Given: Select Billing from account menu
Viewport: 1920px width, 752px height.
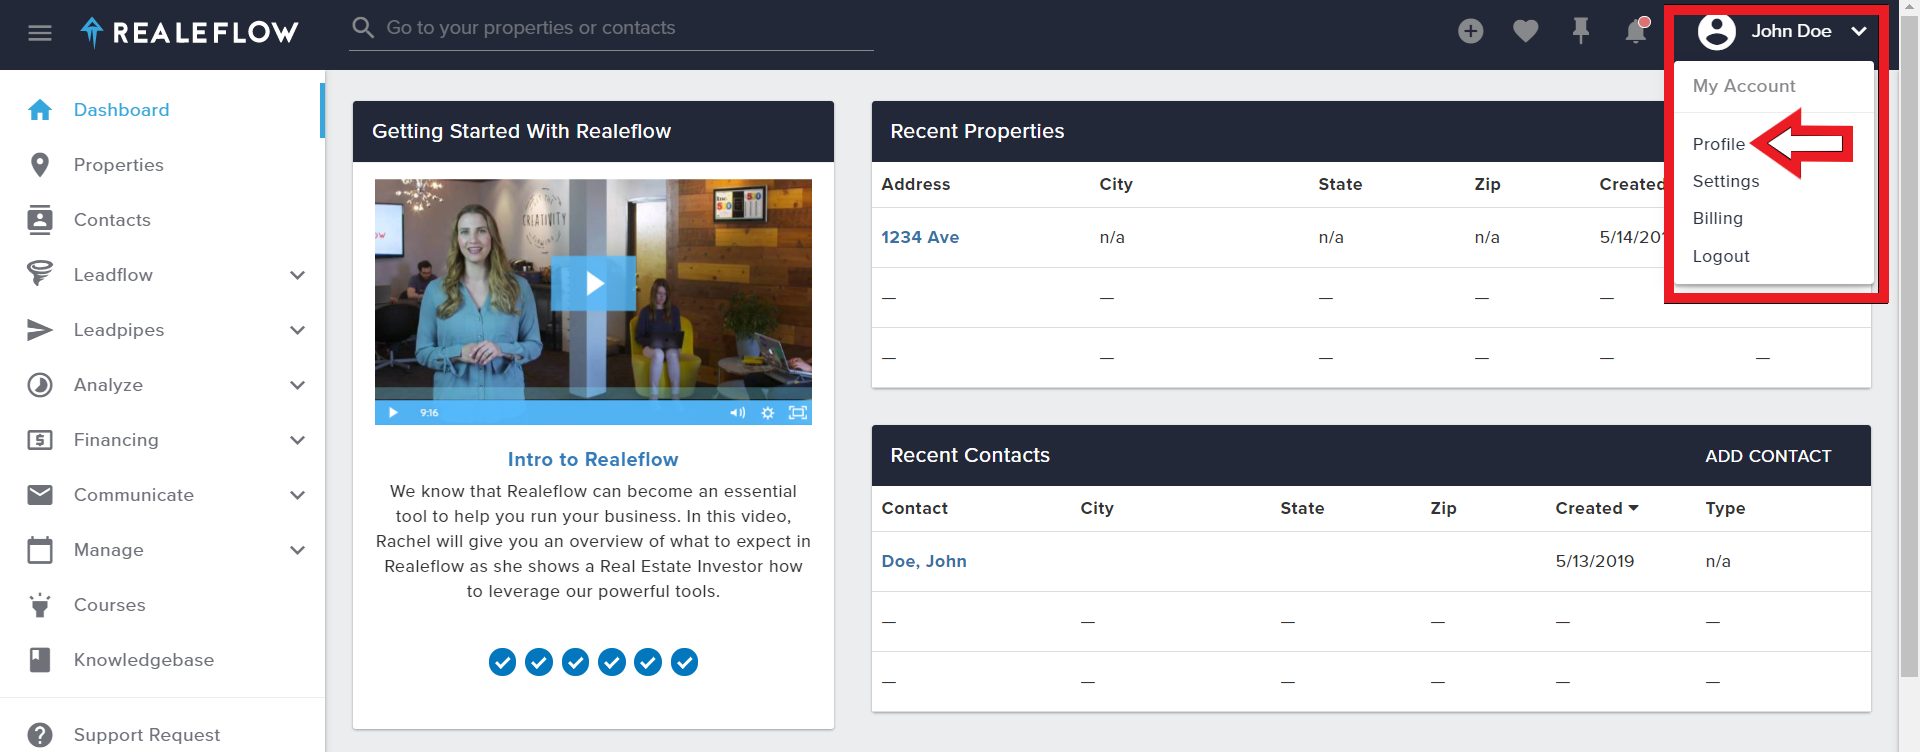Looking at the screenshot, I should (1717, 218).
